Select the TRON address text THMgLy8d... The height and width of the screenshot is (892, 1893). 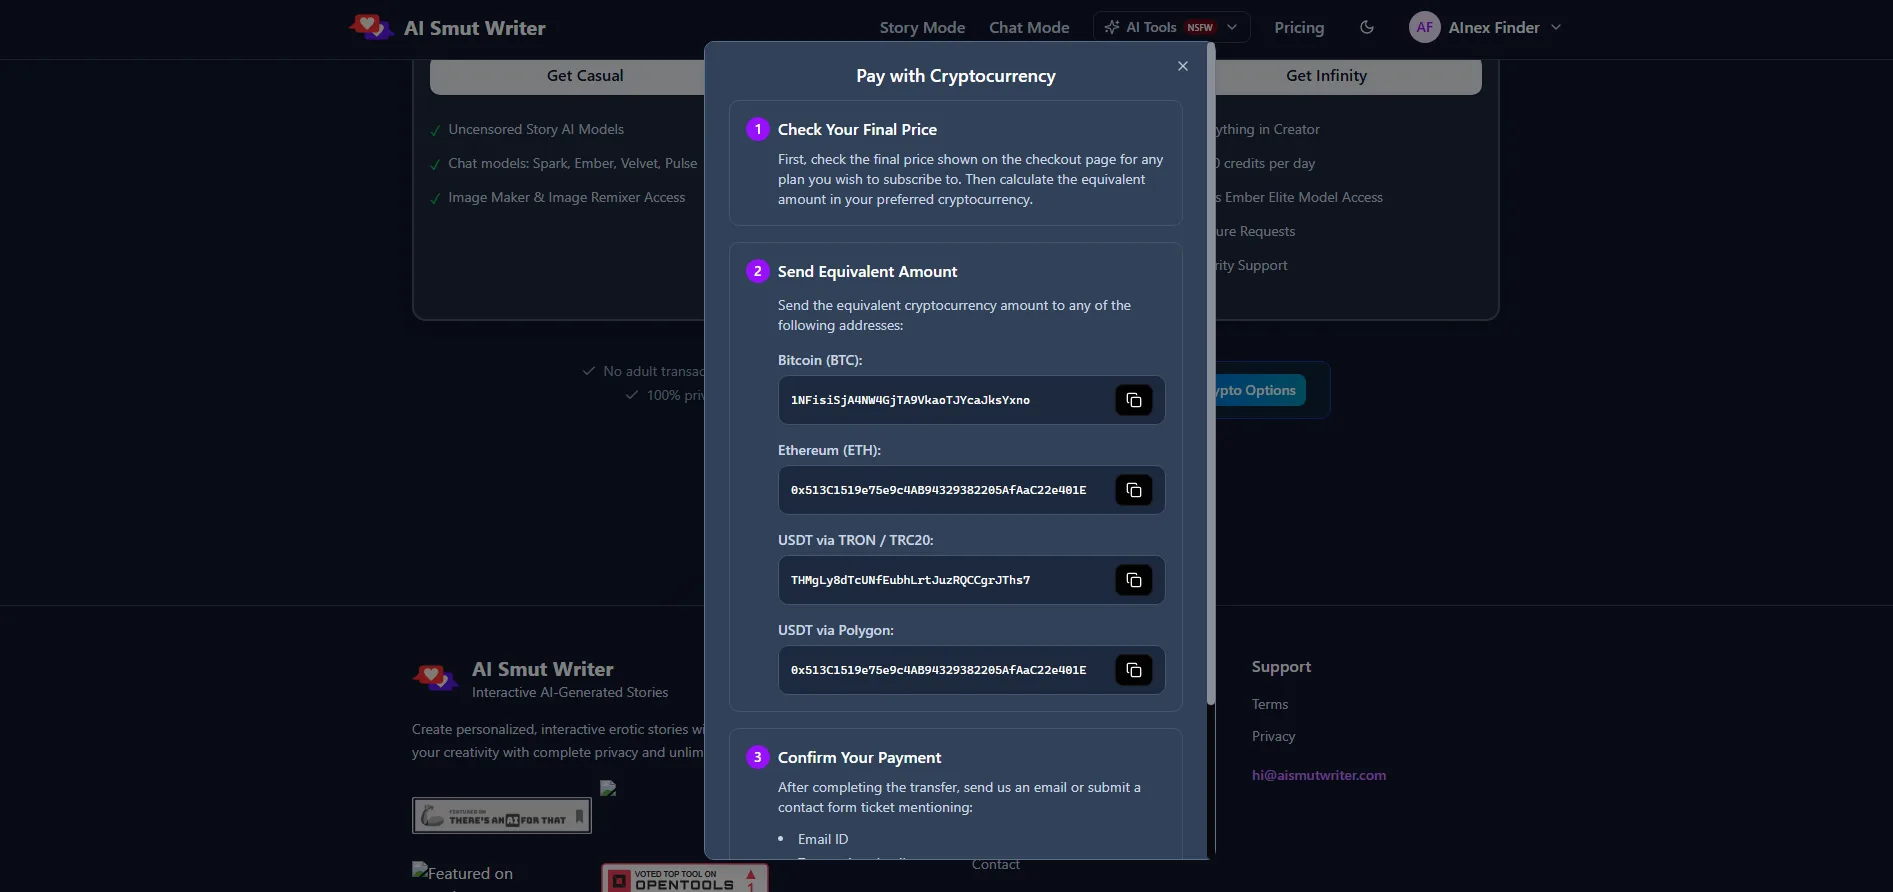[x=910, y=580]
